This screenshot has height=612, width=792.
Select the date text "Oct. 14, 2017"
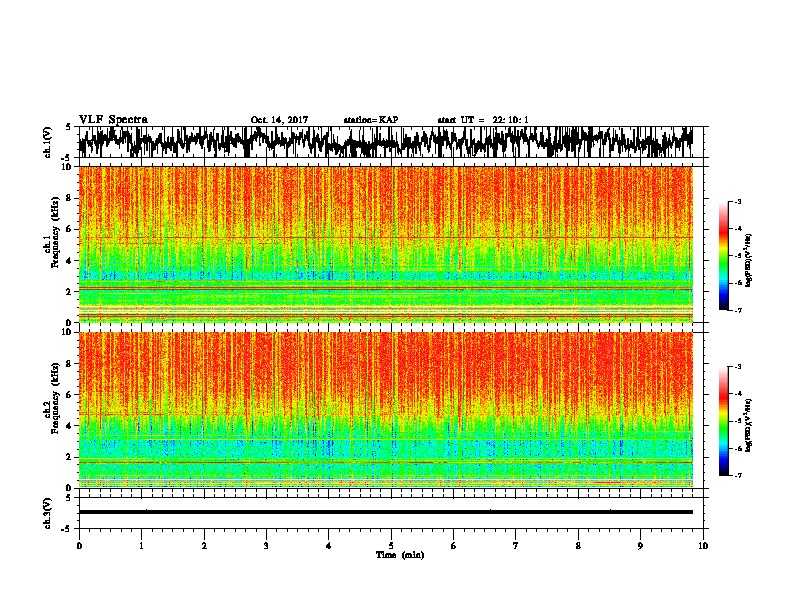click(x=279, y=120)
